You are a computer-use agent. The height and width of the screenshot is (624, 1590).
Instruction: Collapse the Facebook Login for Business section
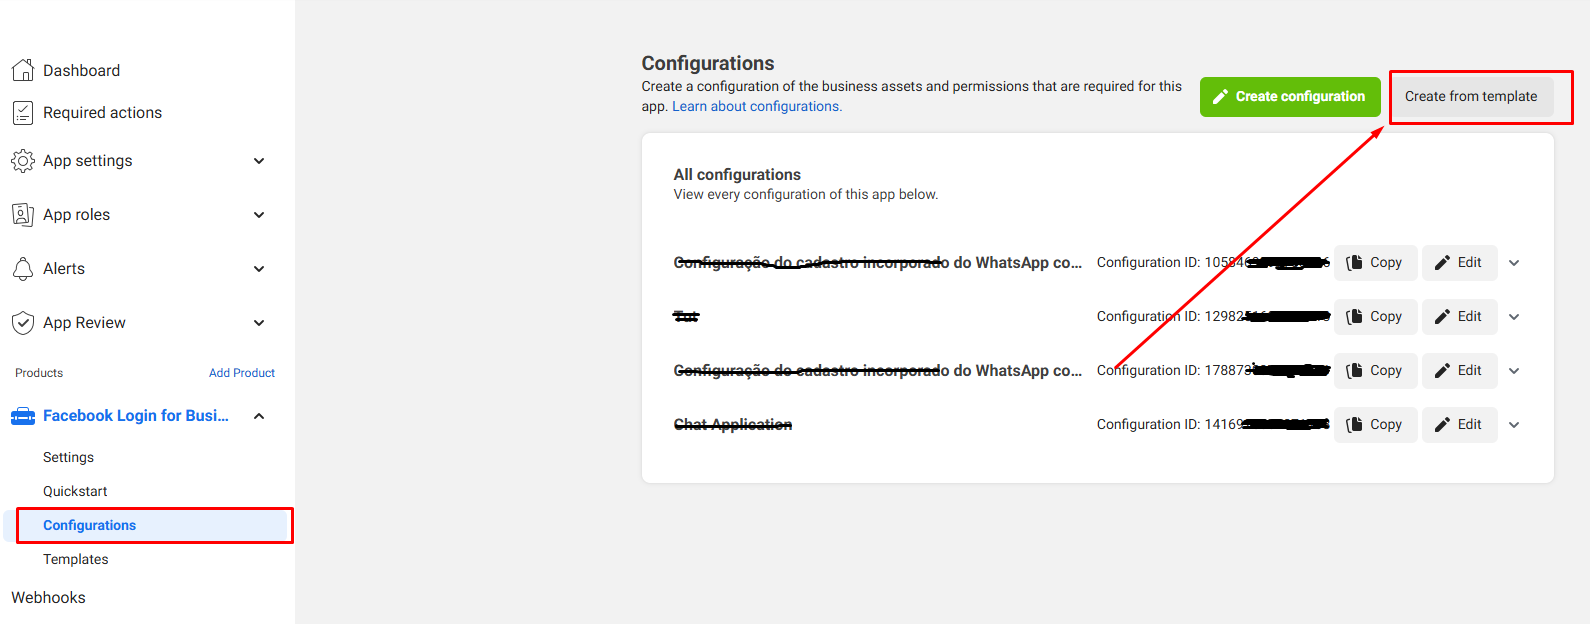(259, 416)
